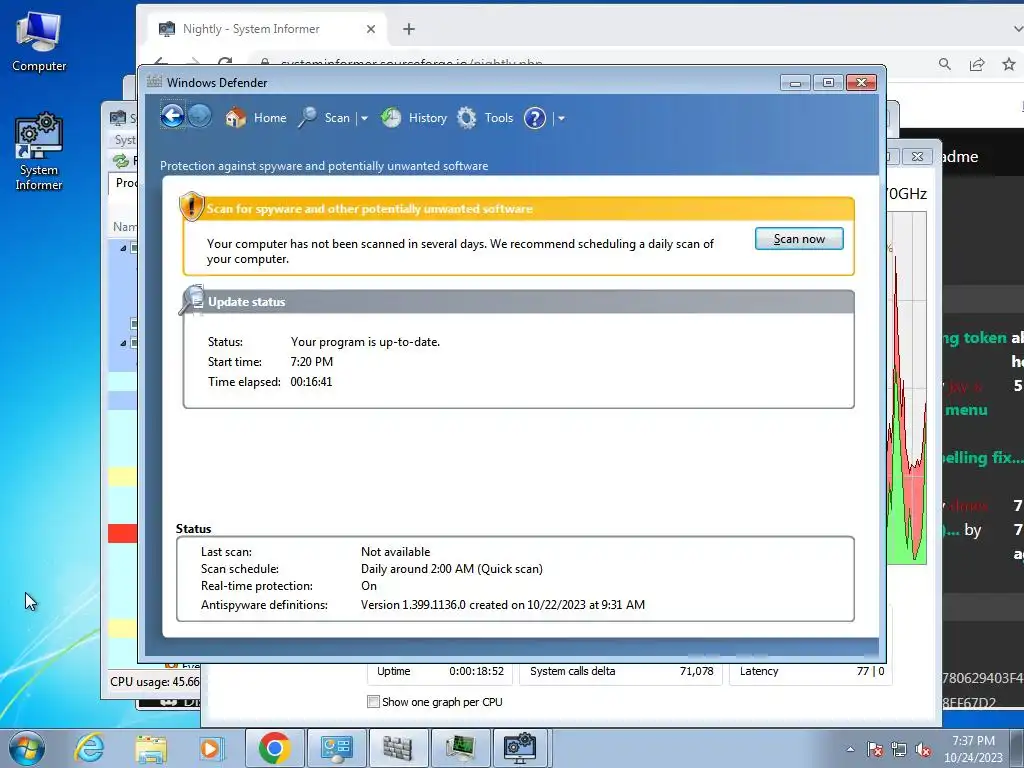Open History in Windows Defender

coord(414,118)
